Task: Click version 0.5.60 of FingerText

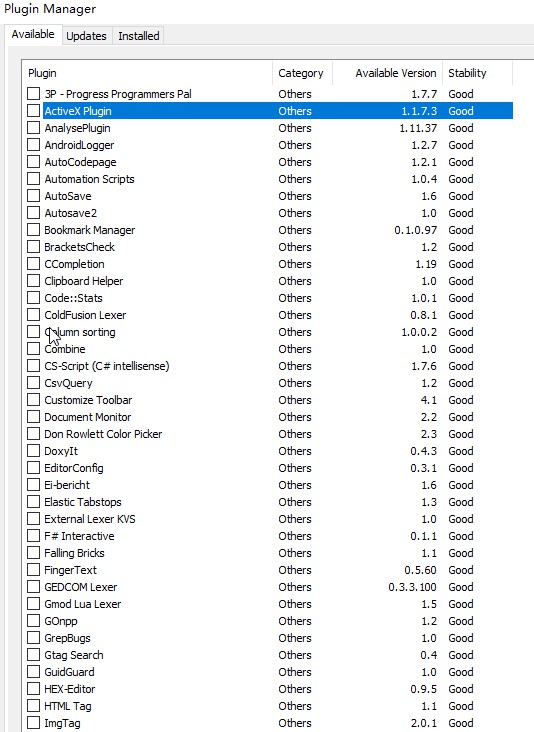Action: [421, 570]
